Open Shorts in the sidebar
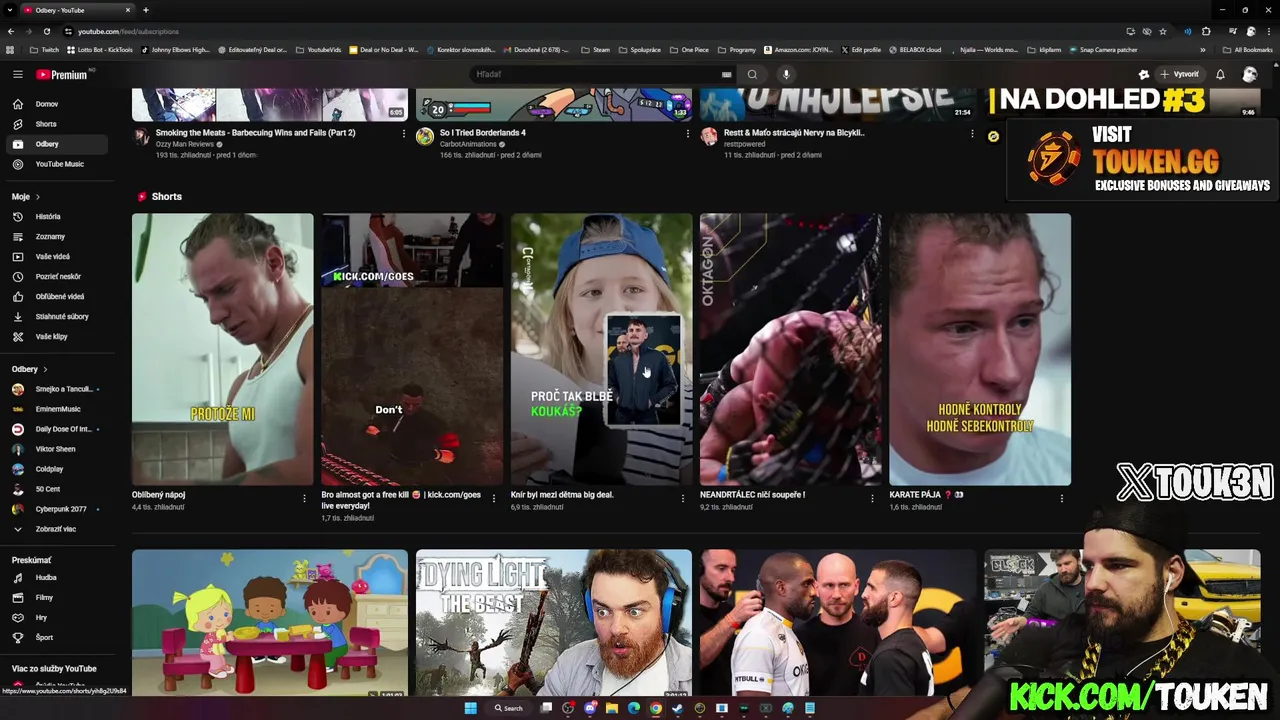The image size is (1280, 720). 57,124
